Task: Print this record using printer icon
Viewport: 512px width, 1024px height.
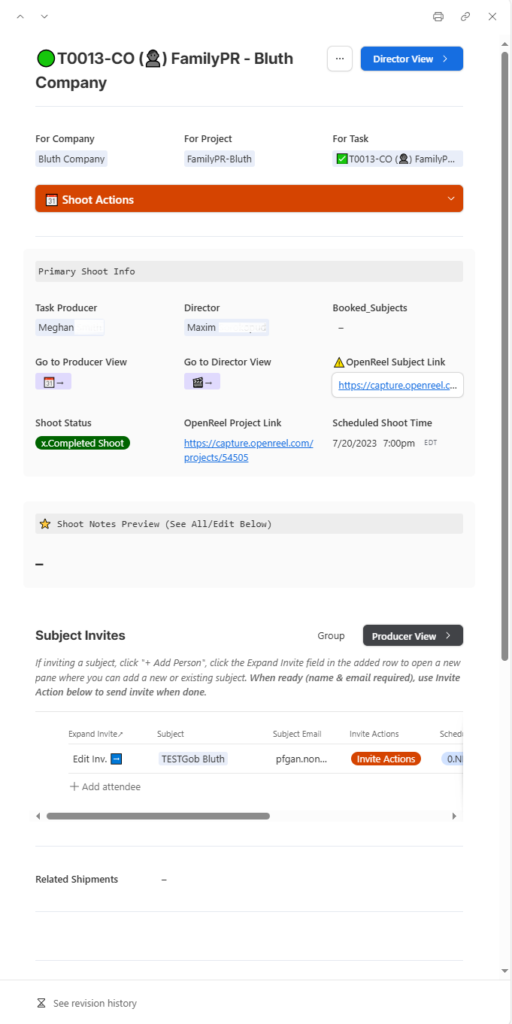Action: click(x=438, y=16)
